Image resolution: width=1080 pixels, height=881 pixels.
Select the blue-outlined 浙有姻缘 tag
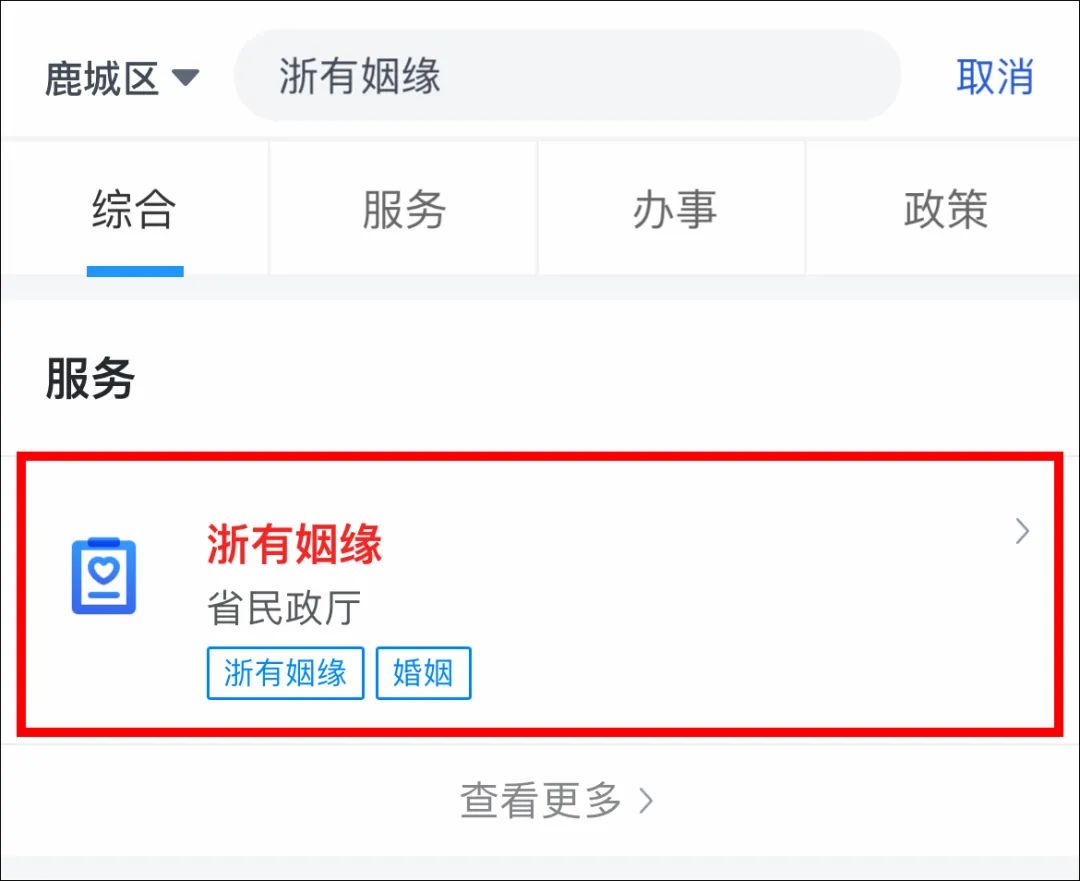285,673
